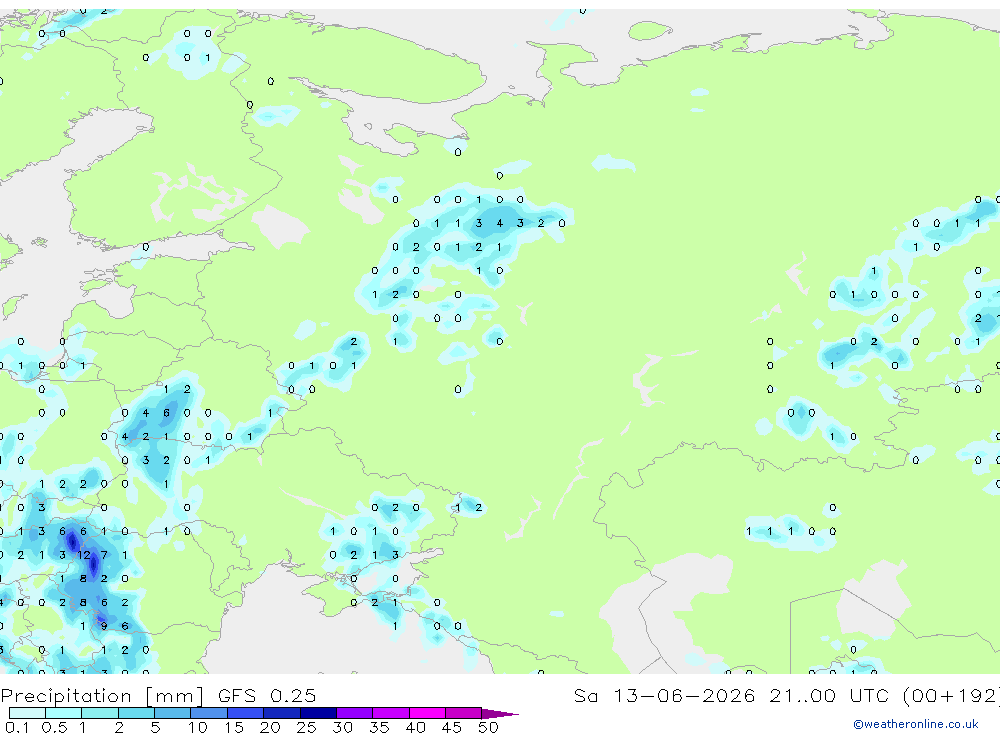Screen dimensions: 1000x733
Task: Click the legend scale label "40"
Action: pos(415,727)
